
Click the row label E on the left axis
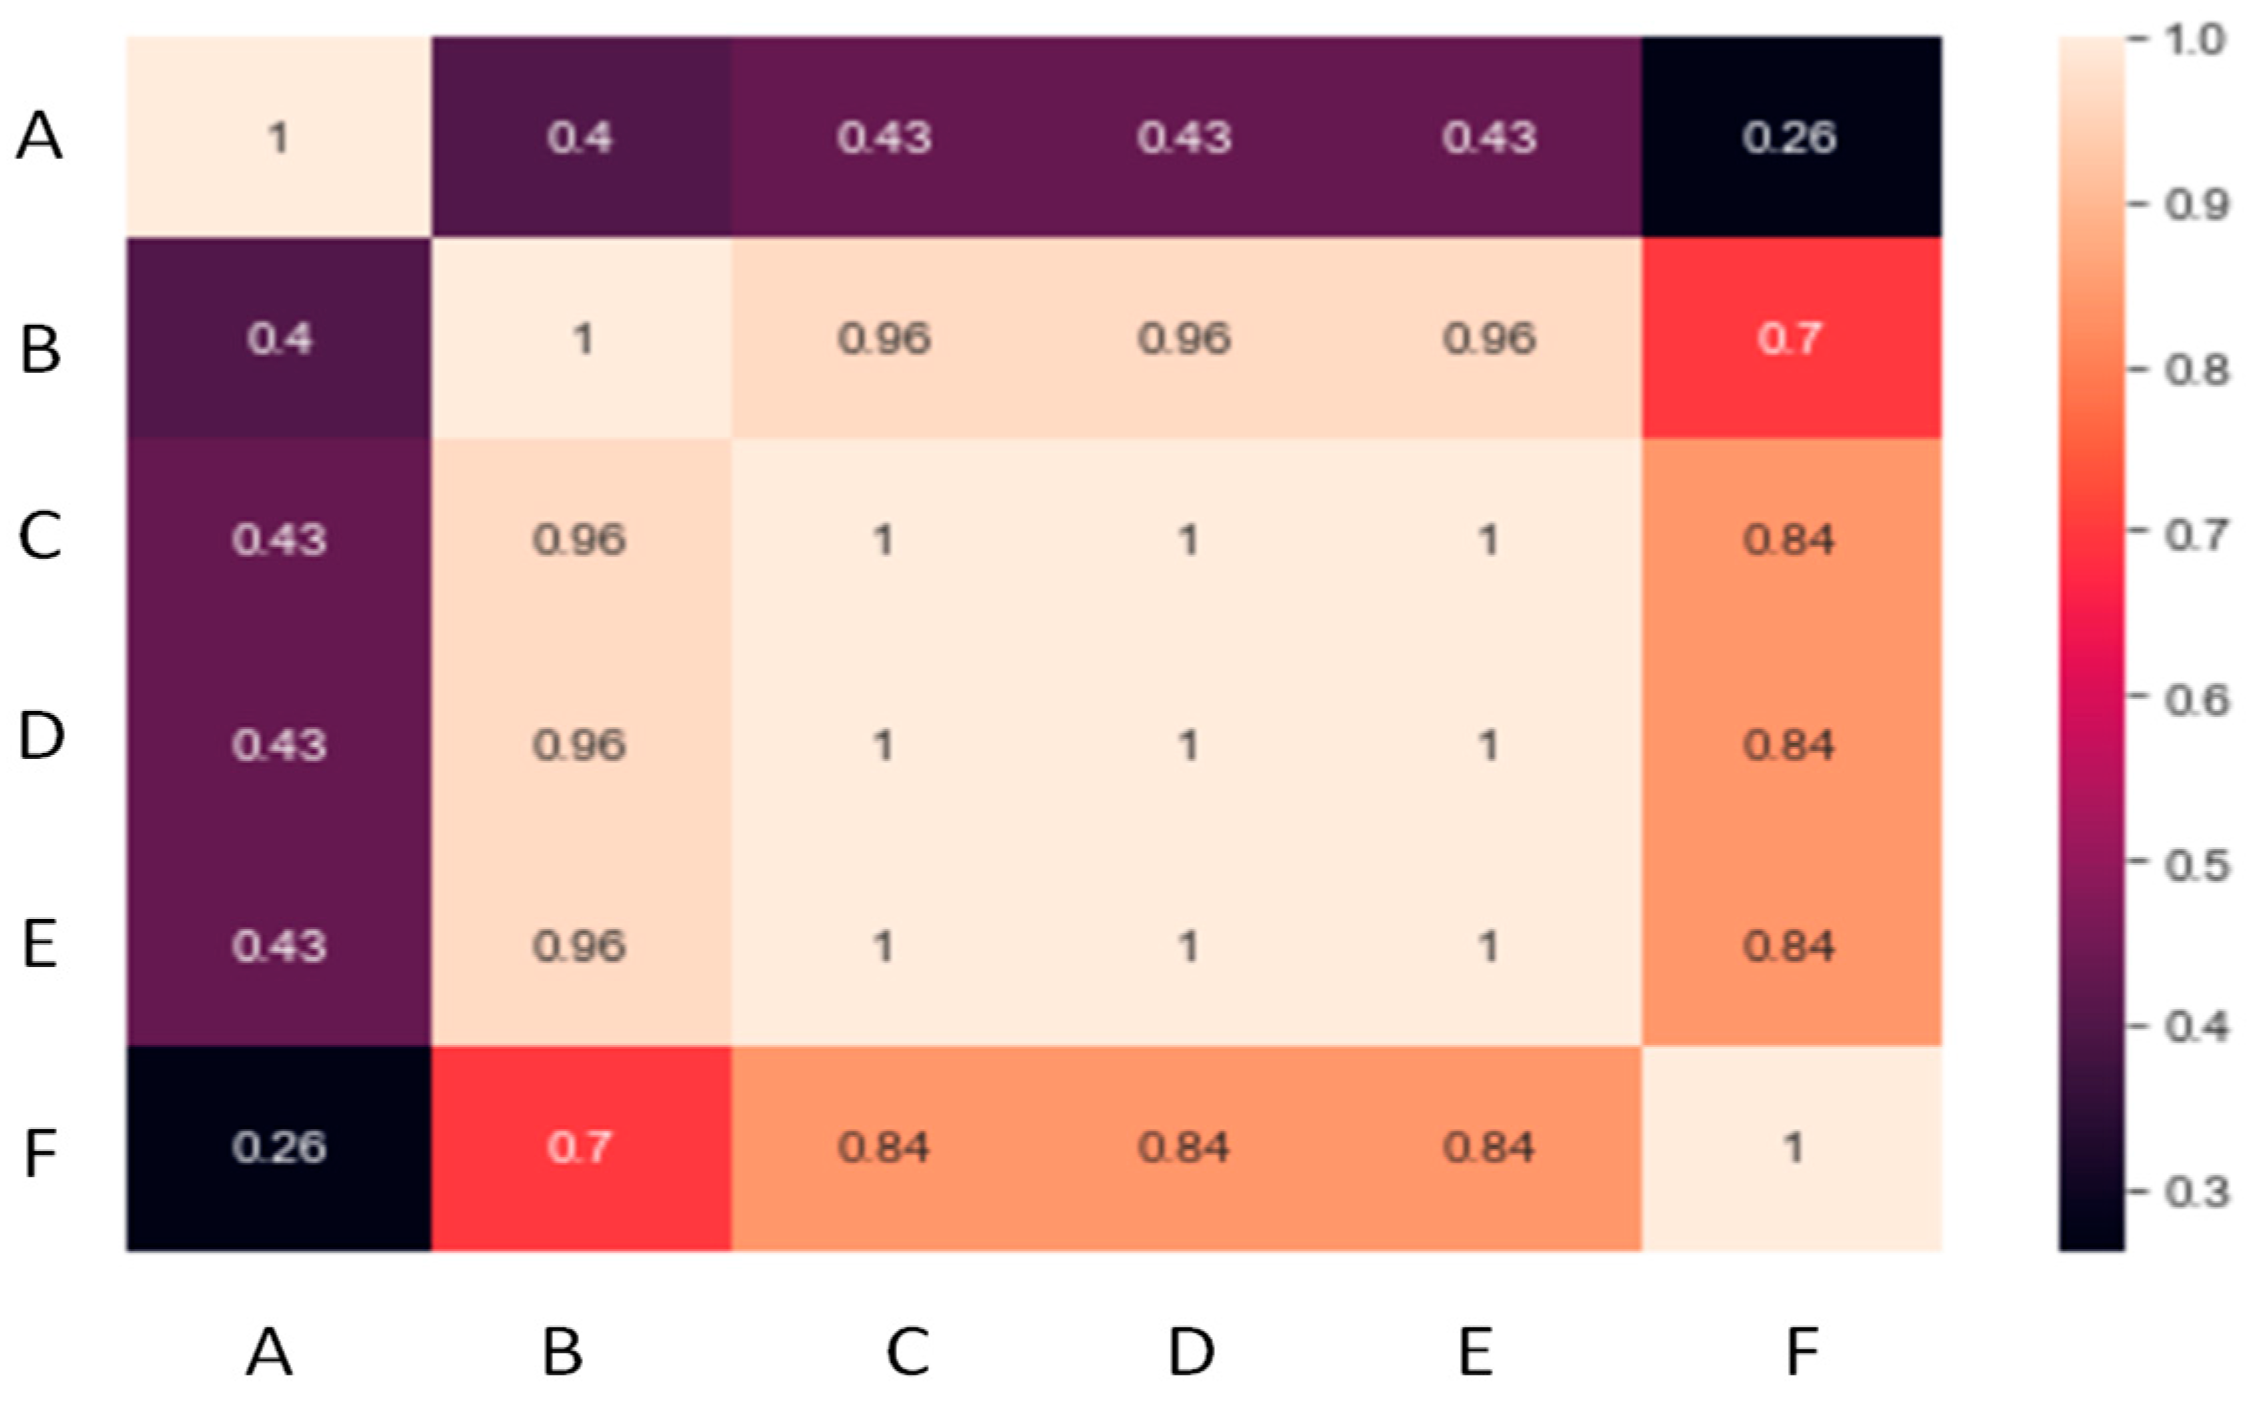40,944
